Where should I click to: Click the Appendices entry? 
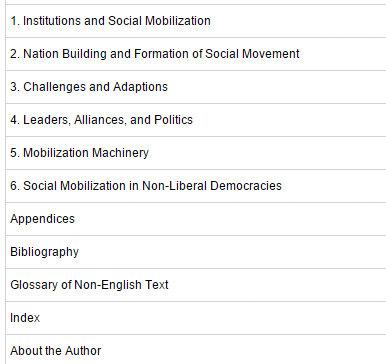(42, 219)
